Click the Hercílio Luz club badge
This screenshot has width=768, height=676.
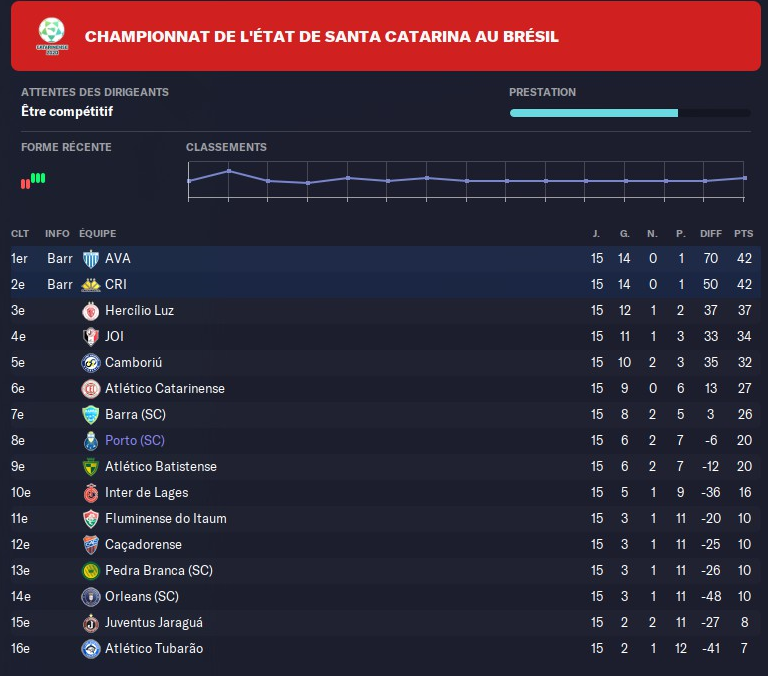pyautogui.click(x=90, y=311)
